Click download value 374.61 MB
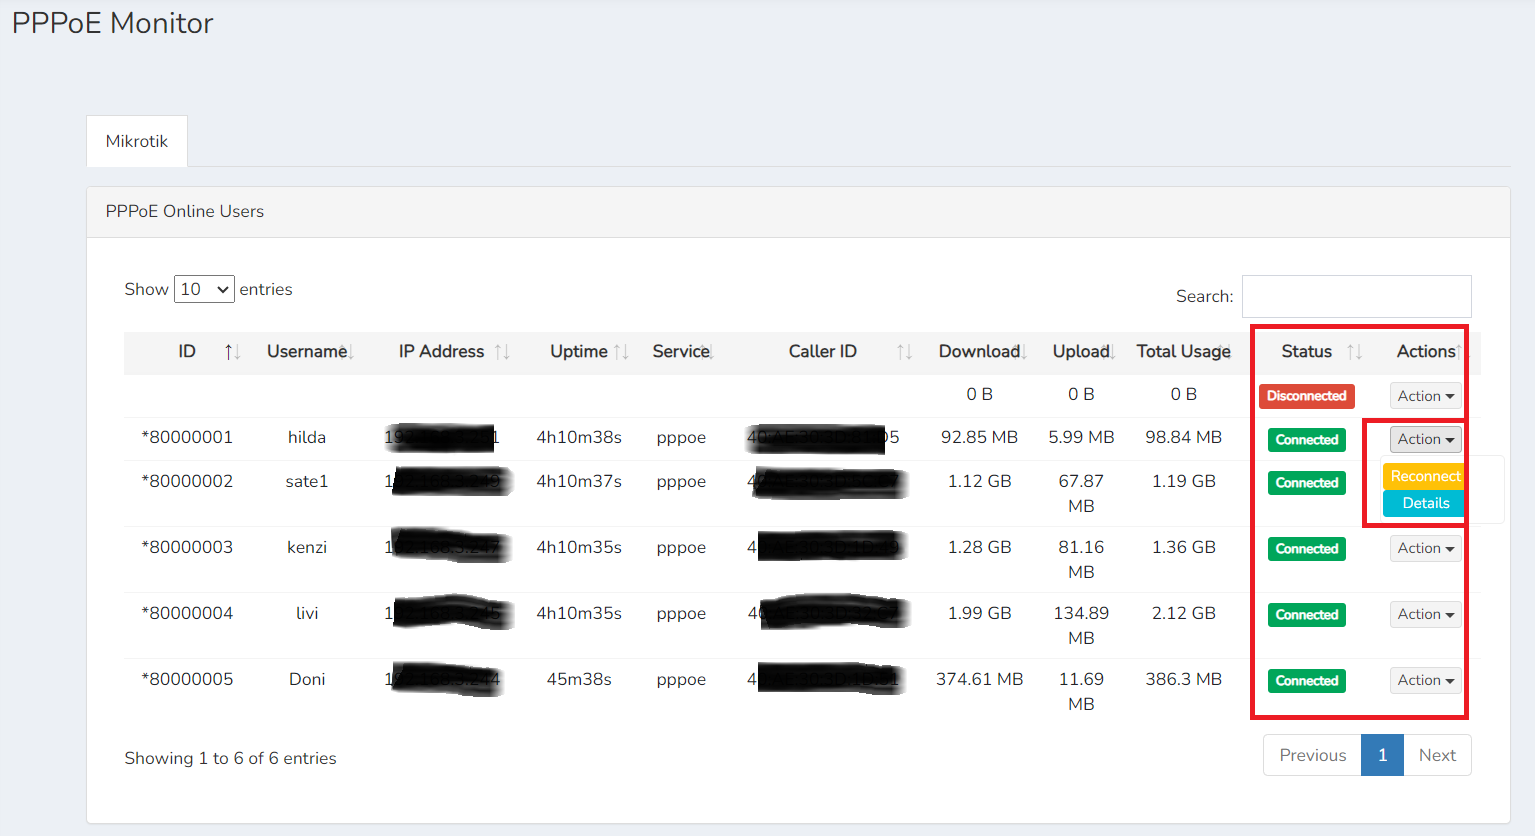The height and width of the screenshot is (836, 1535). 979,679
